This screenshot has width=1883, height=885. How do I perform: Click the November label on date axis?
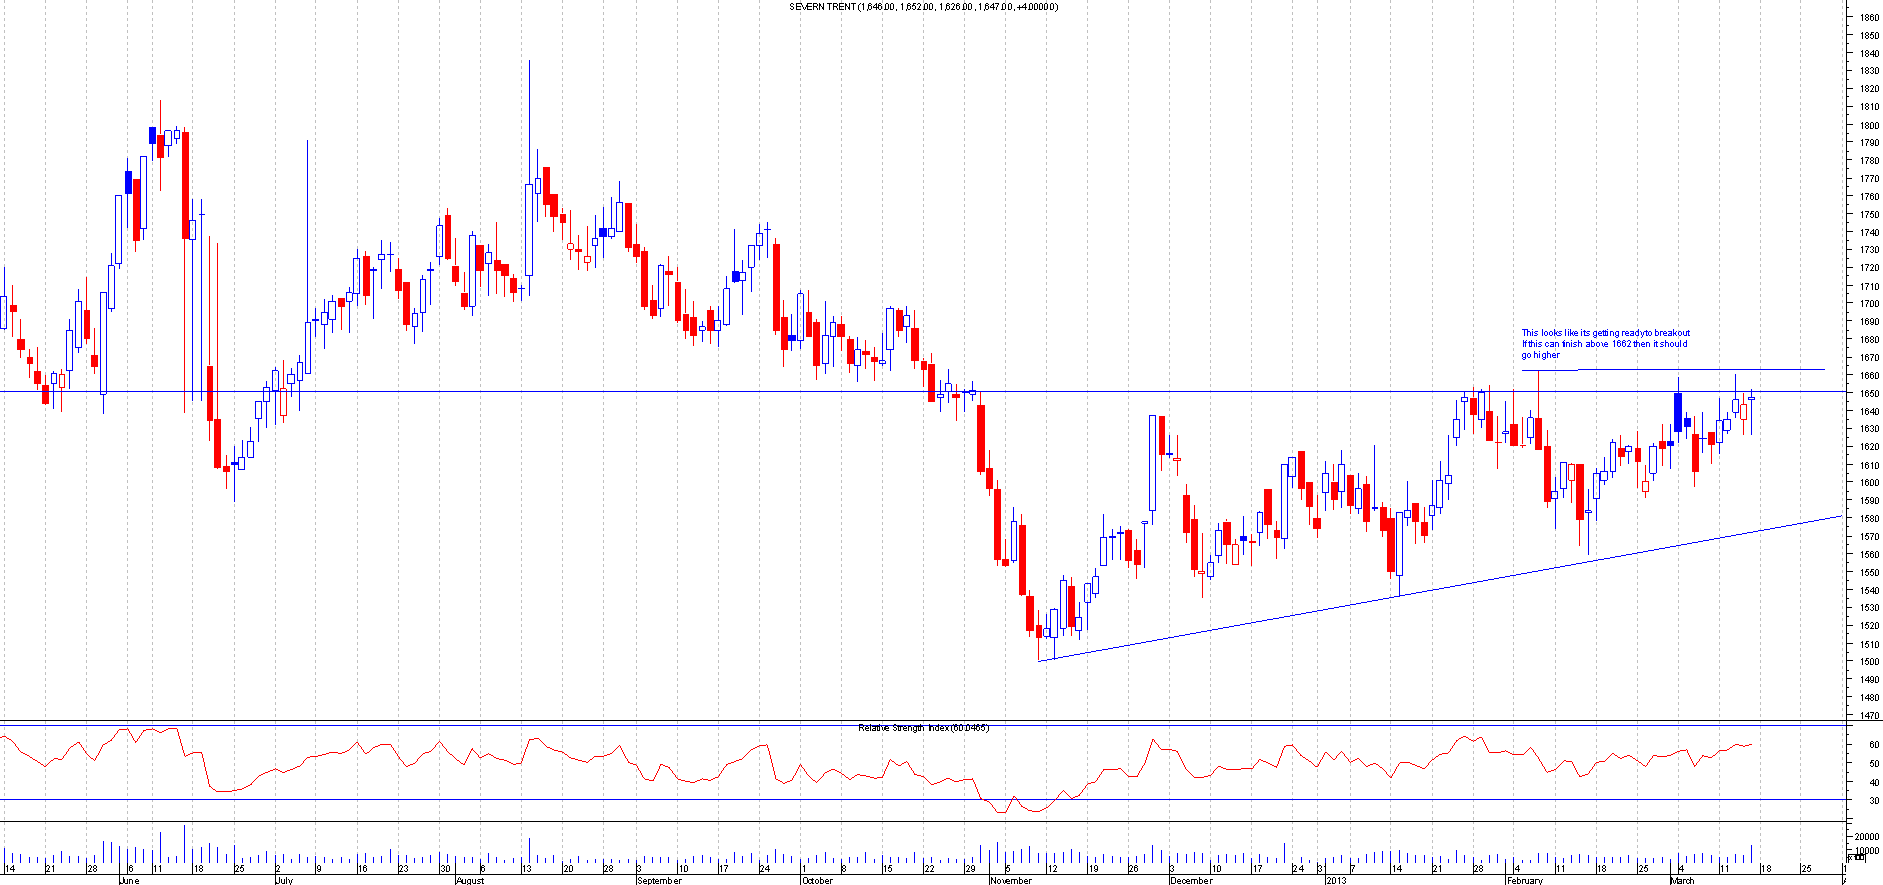point(1010,881)
